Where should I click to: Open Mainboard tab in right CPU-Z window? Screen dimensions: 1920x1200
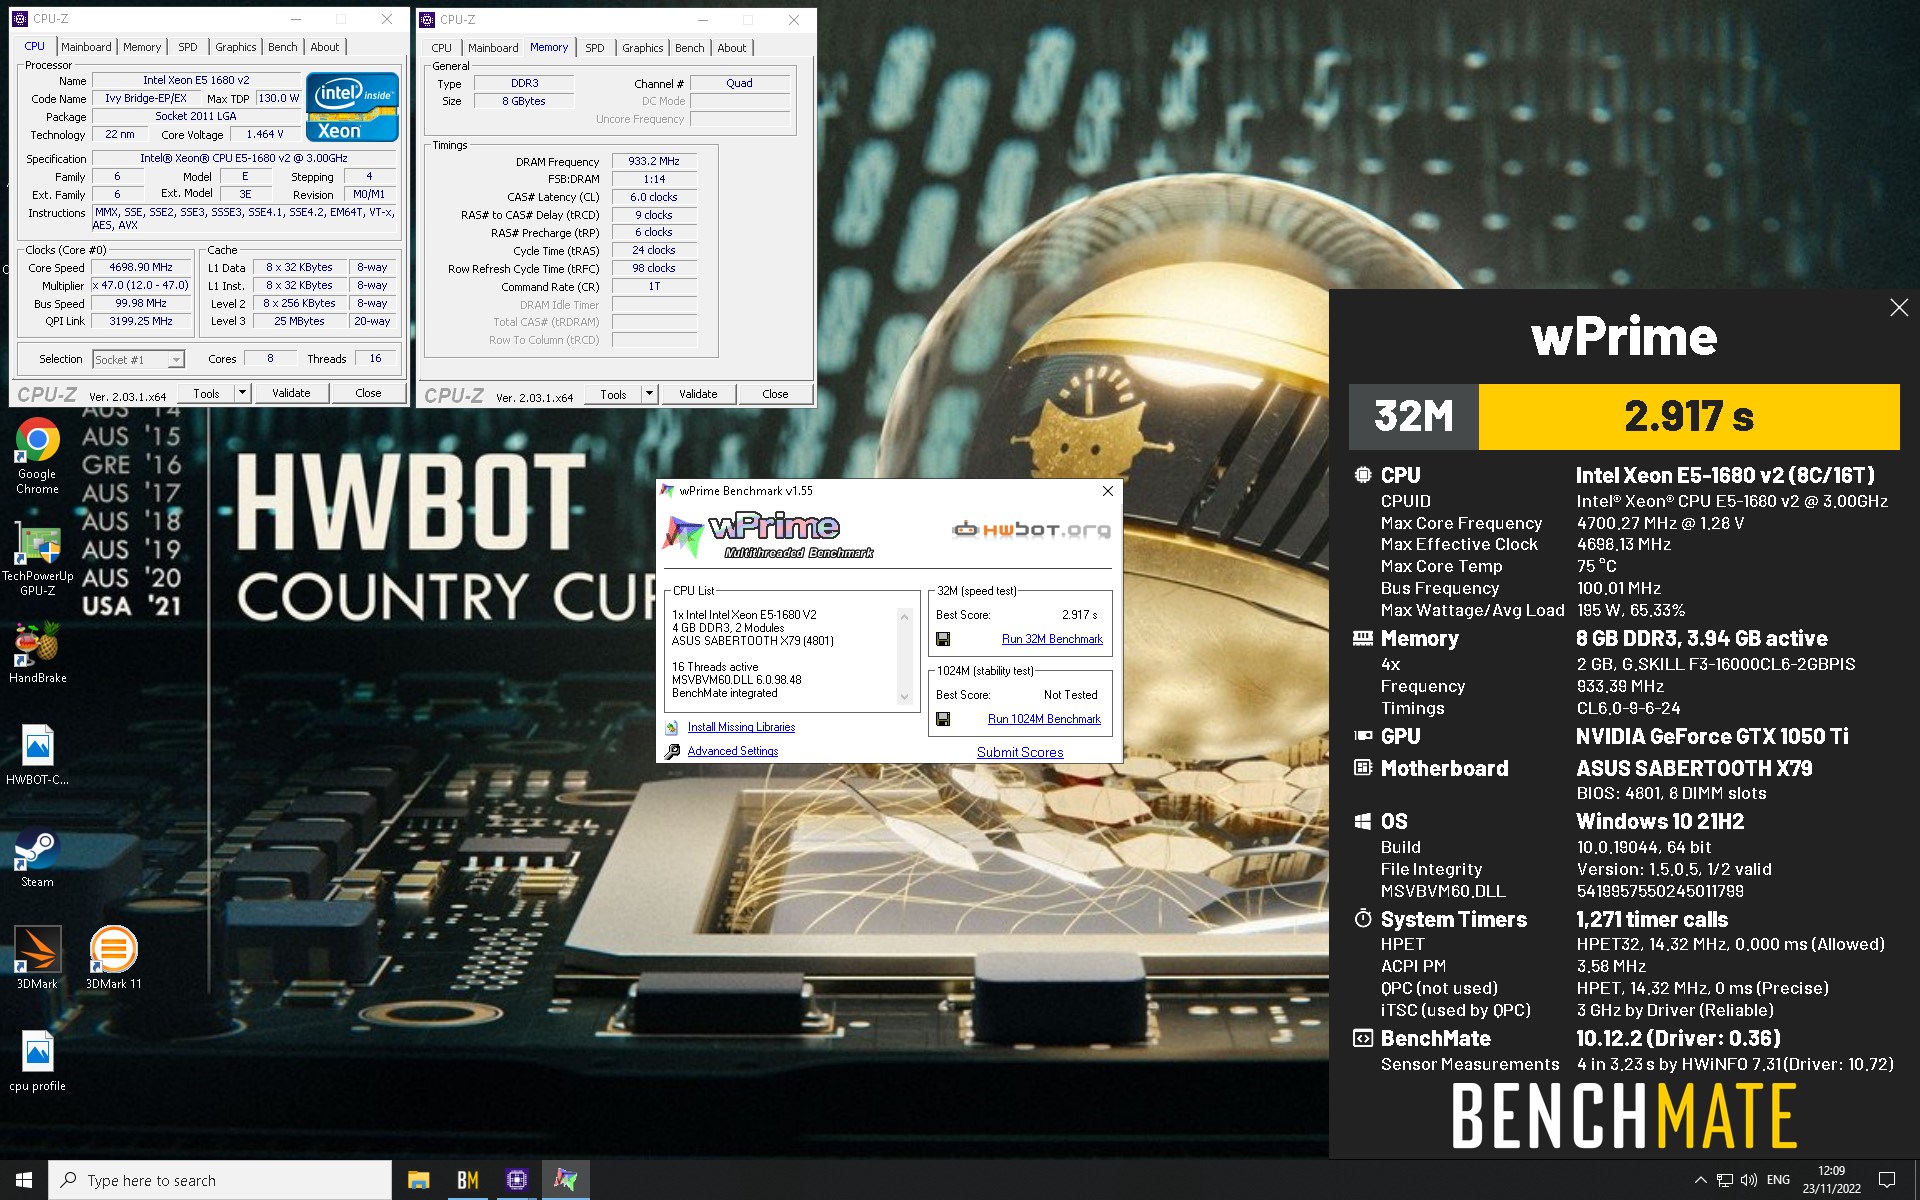(493, 48)
